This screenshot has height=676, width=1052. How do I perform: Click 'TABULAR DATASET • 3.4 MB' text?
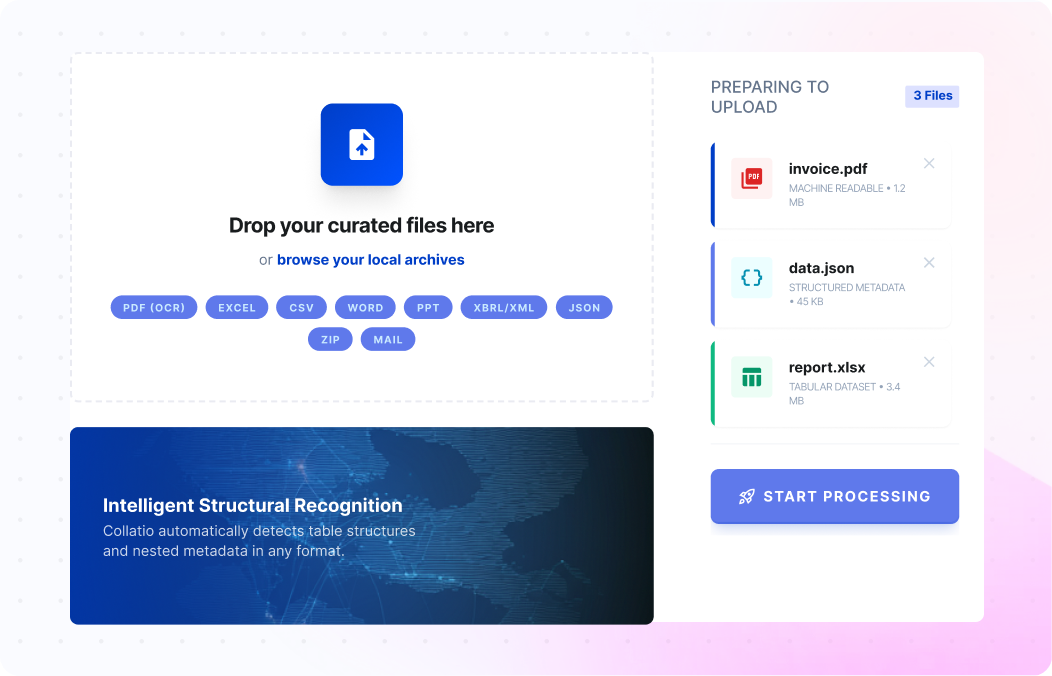pos(844,394)
